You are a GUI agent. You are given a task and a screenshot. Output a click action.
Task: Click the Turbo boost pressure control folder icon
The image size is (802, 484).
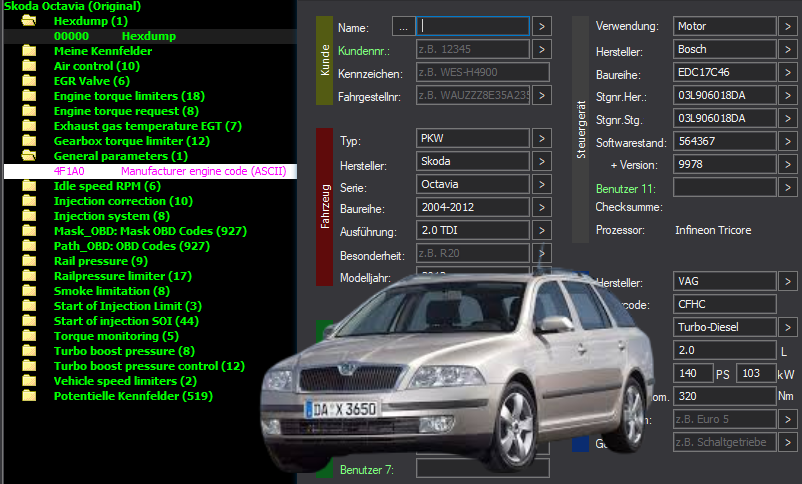(29, 366)
